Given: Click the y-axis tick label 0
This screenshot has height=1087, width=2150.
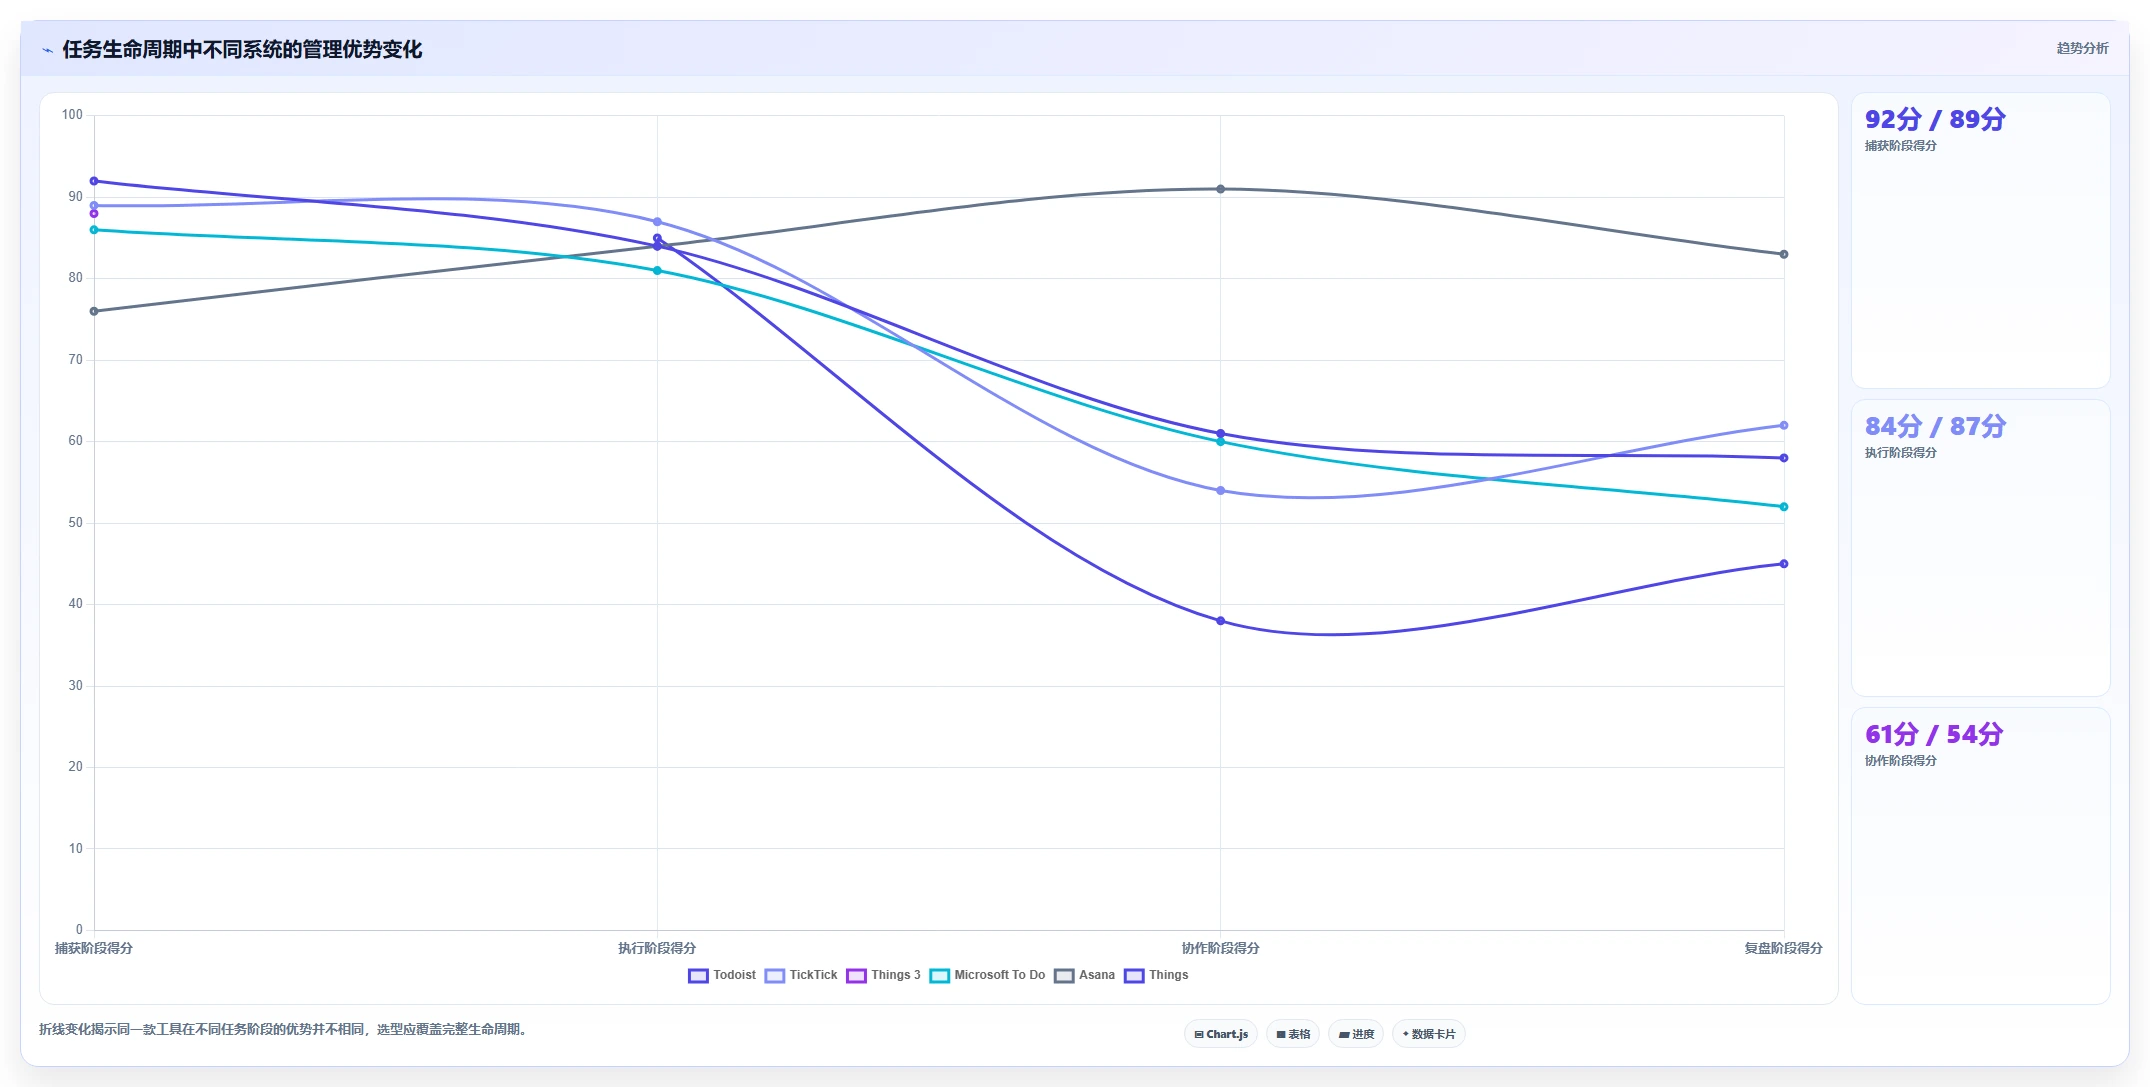Looking at the screenshot, I should click(x=79, y=930).
